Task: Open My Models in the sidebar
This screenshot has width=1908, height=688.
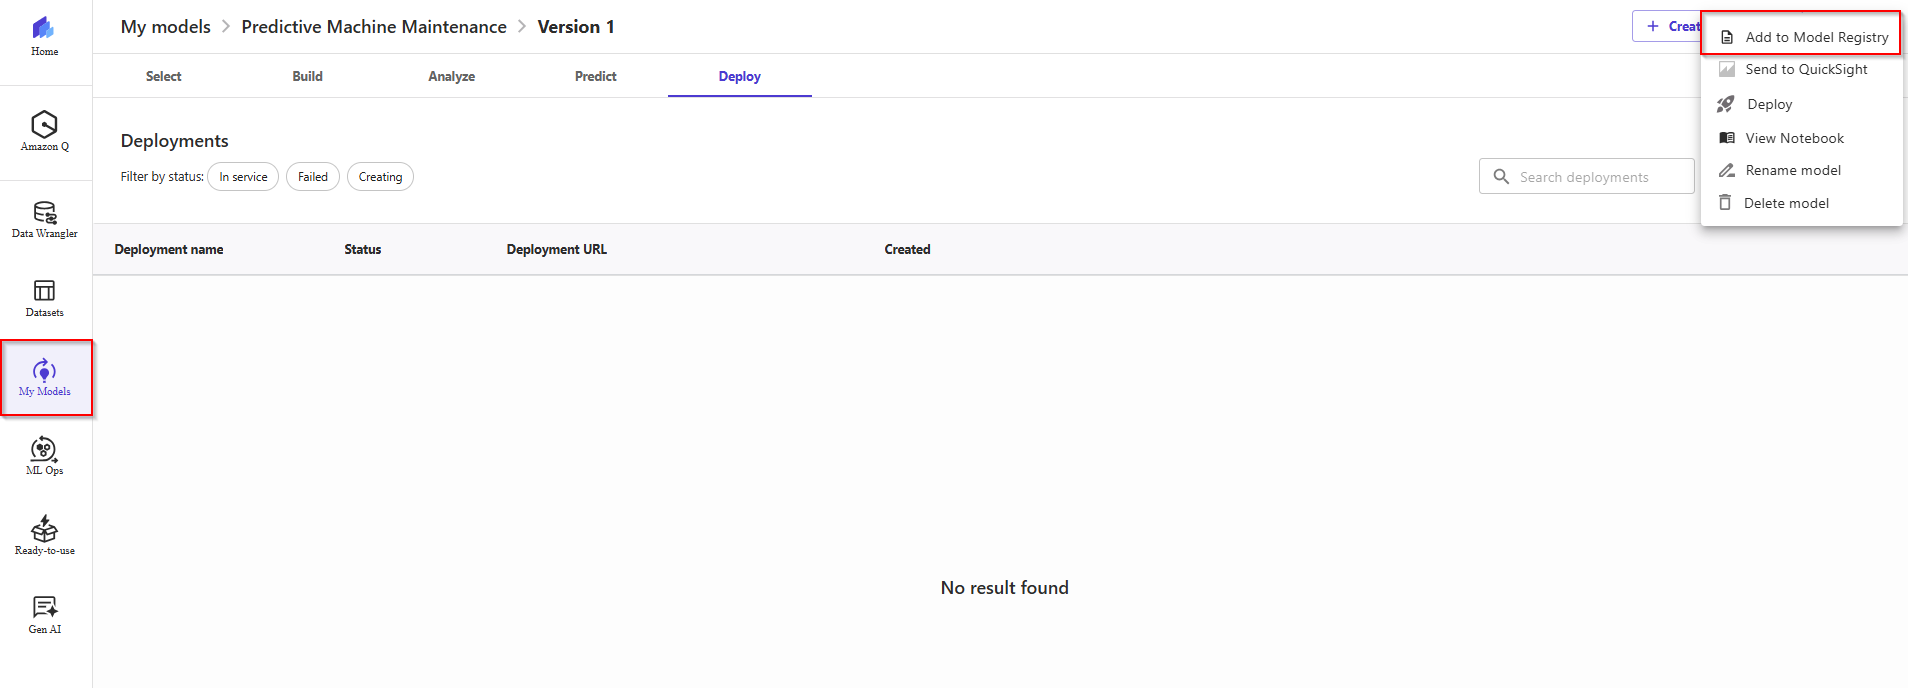Action: (45, 378)
